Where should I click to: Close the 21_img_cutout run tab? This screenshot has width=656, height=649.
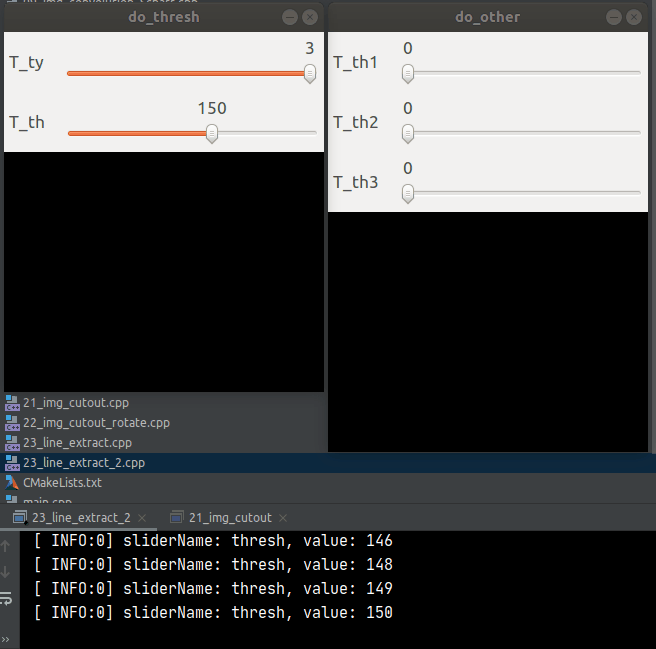[x=283, y=518]
